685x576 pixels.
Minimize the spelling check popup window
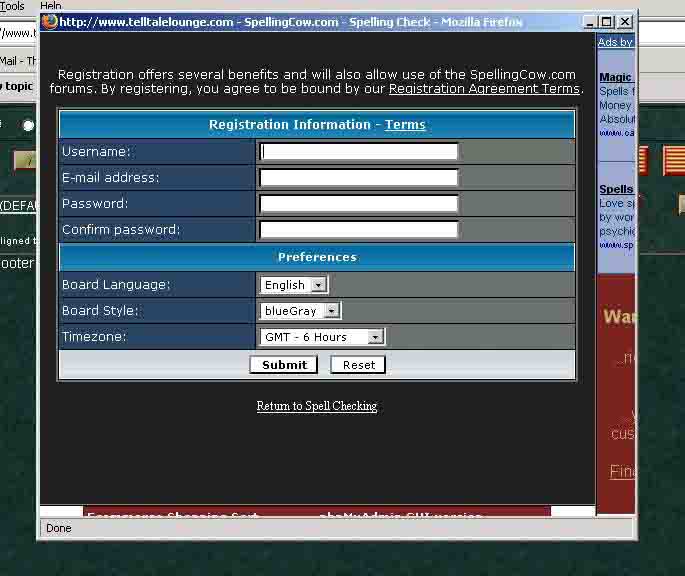coord(589,22)
